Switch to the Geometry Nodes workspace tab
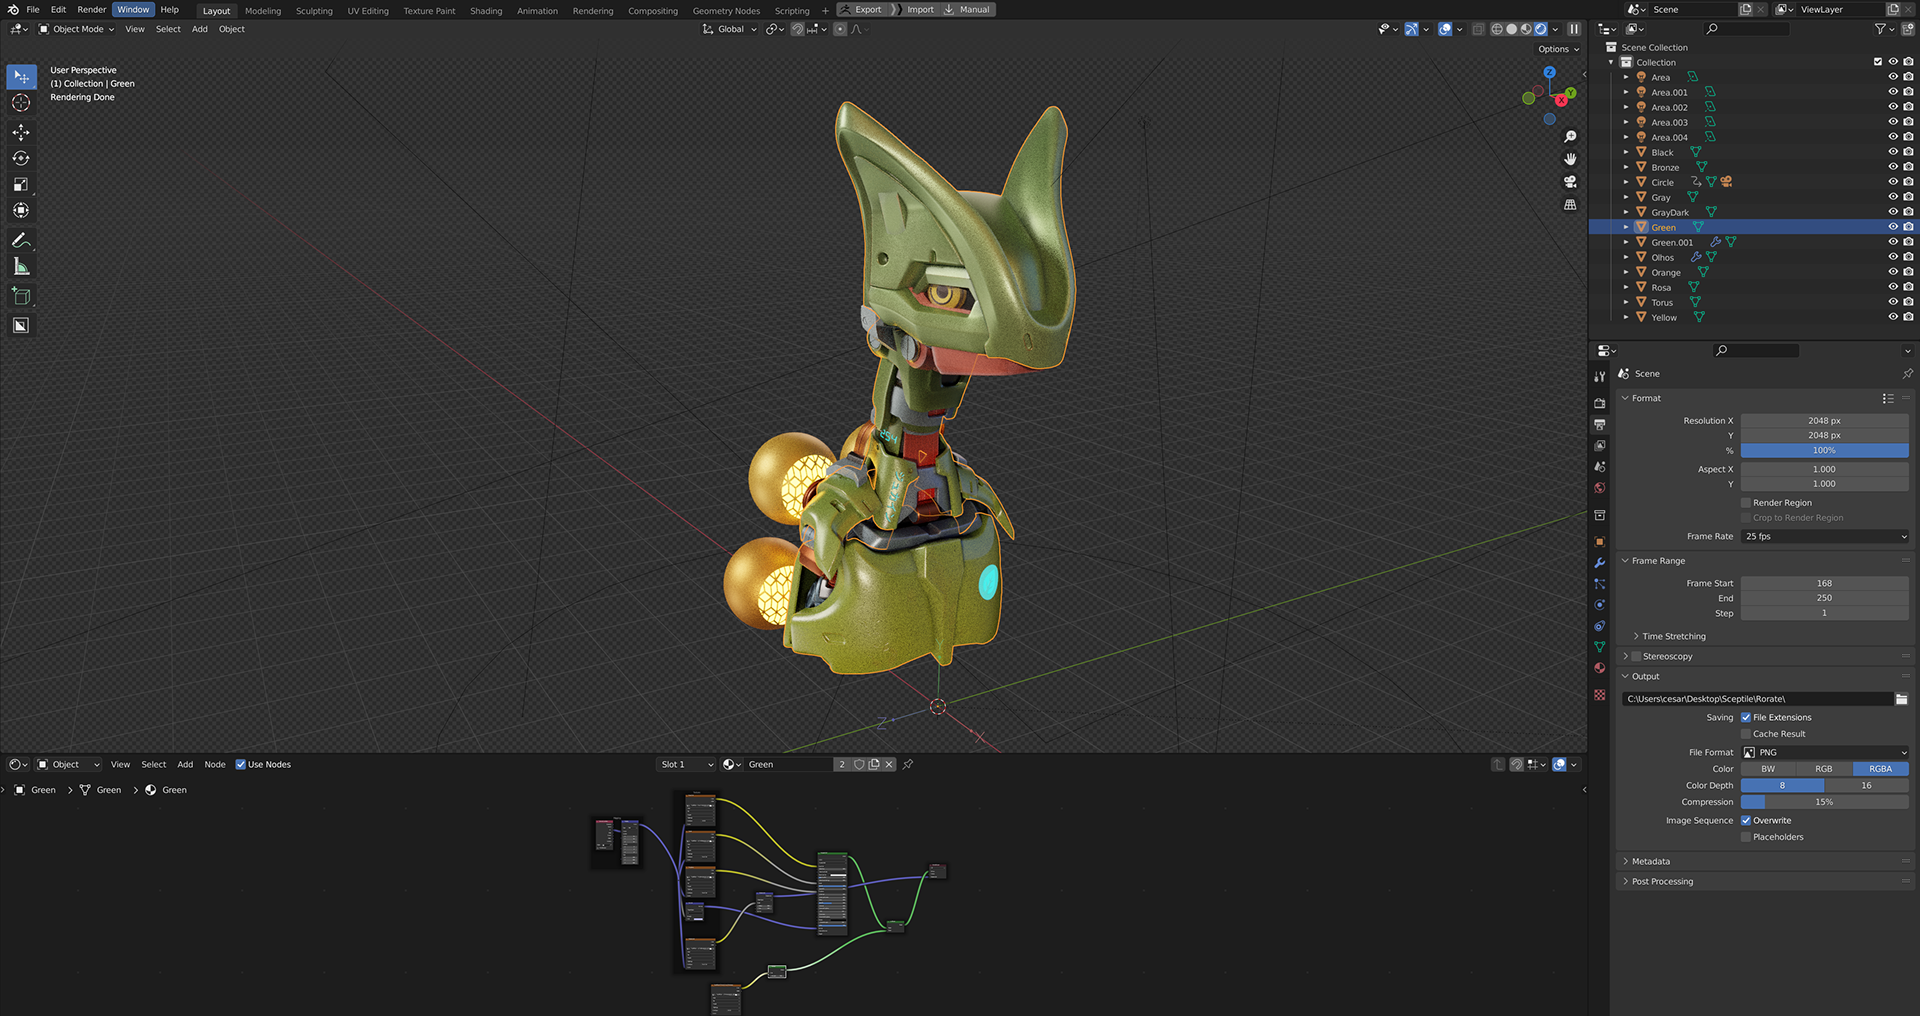The height and width of the screenshot is (1016, 1920). click(x=726, y=11)
